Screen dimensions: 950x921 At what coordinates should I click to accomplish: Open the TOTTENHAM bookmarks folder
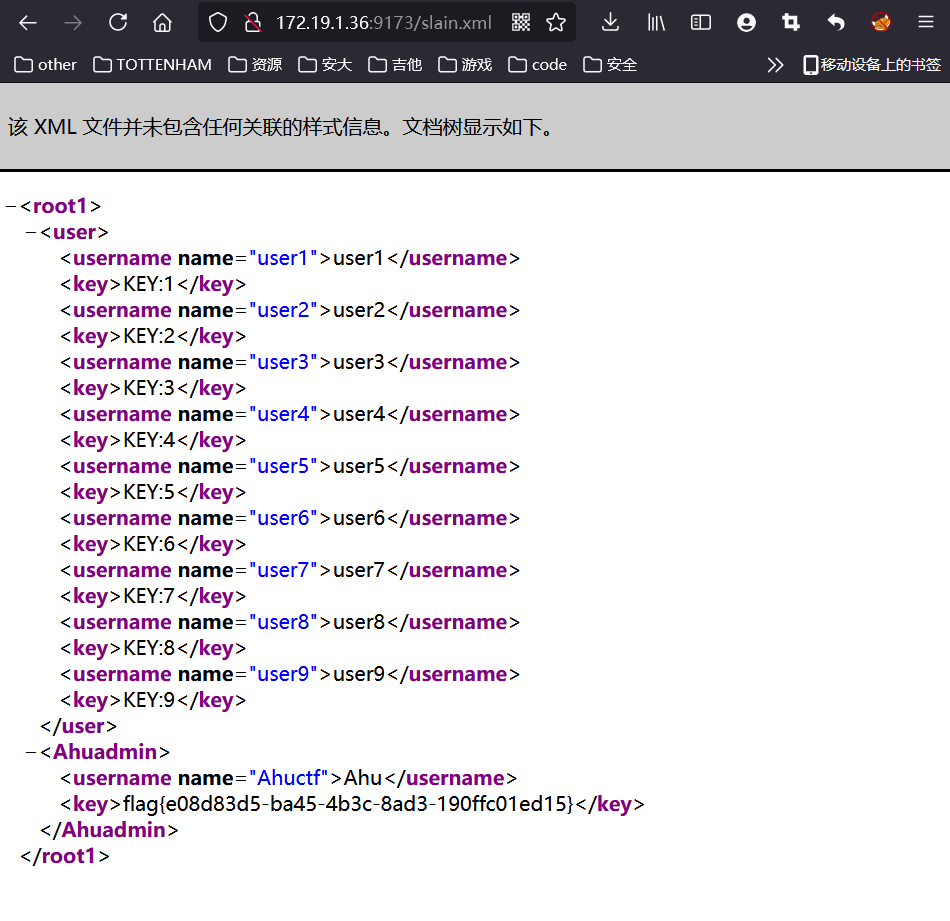tap(153, 65)
